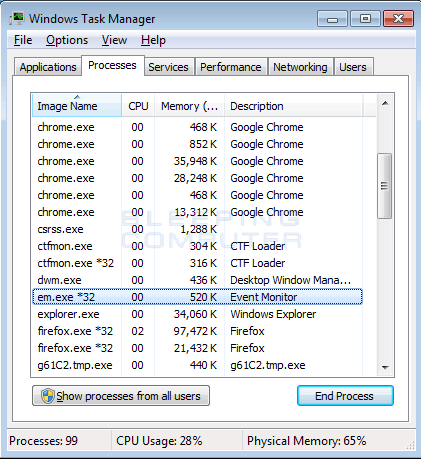Click the Desktop Window Mana... description

[290, 280]
